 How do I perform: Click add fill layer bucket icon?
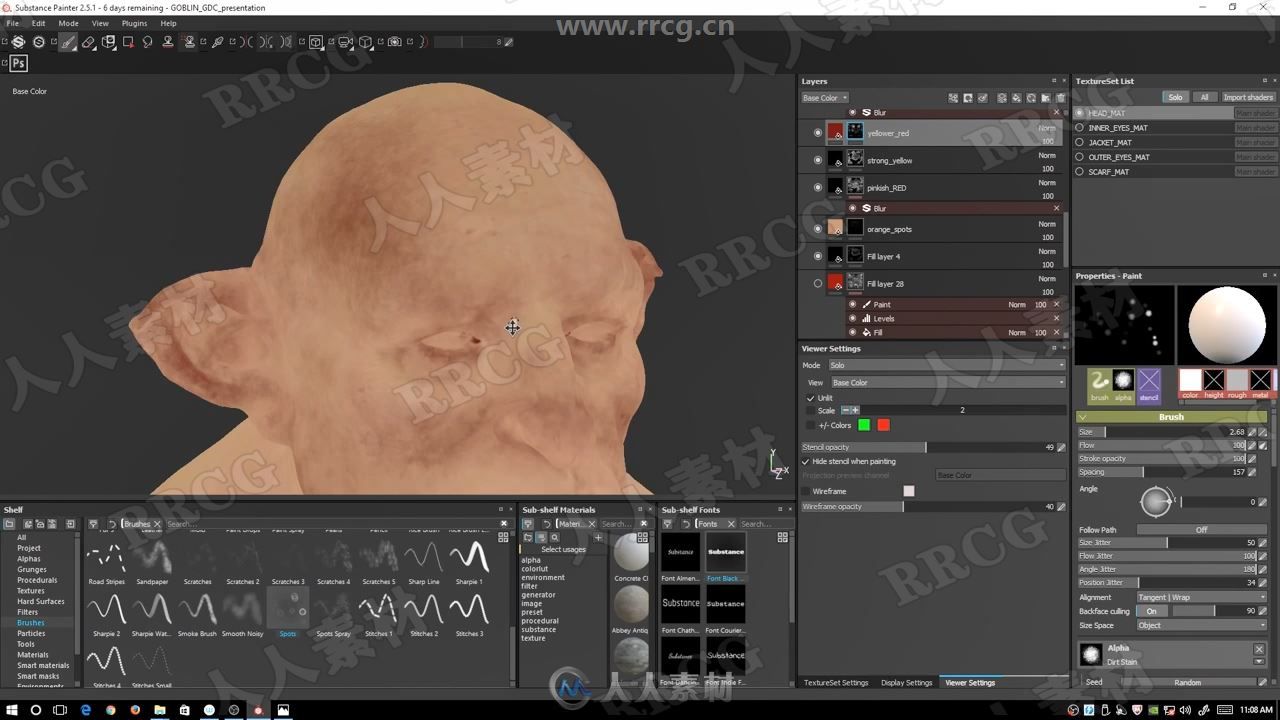[1017, 98]
